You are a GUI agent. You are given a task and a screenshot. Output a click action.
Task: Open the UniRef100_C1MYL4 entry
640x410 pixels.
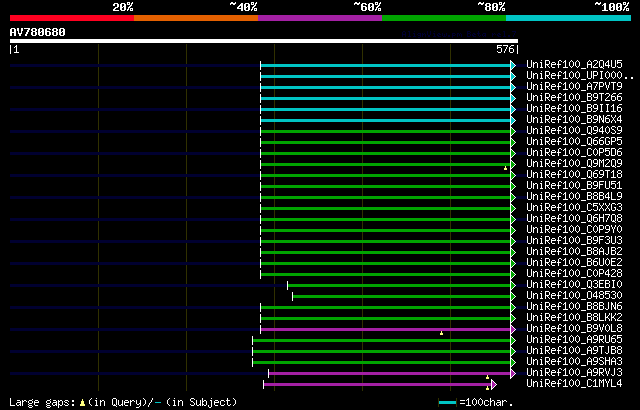pyautogui.click(x=574, y=383)
